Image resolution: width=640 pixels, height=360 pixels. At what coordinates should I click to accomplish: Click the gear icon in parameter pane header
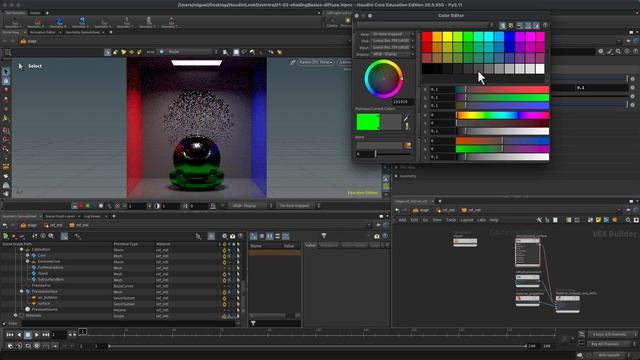(601, 51)
